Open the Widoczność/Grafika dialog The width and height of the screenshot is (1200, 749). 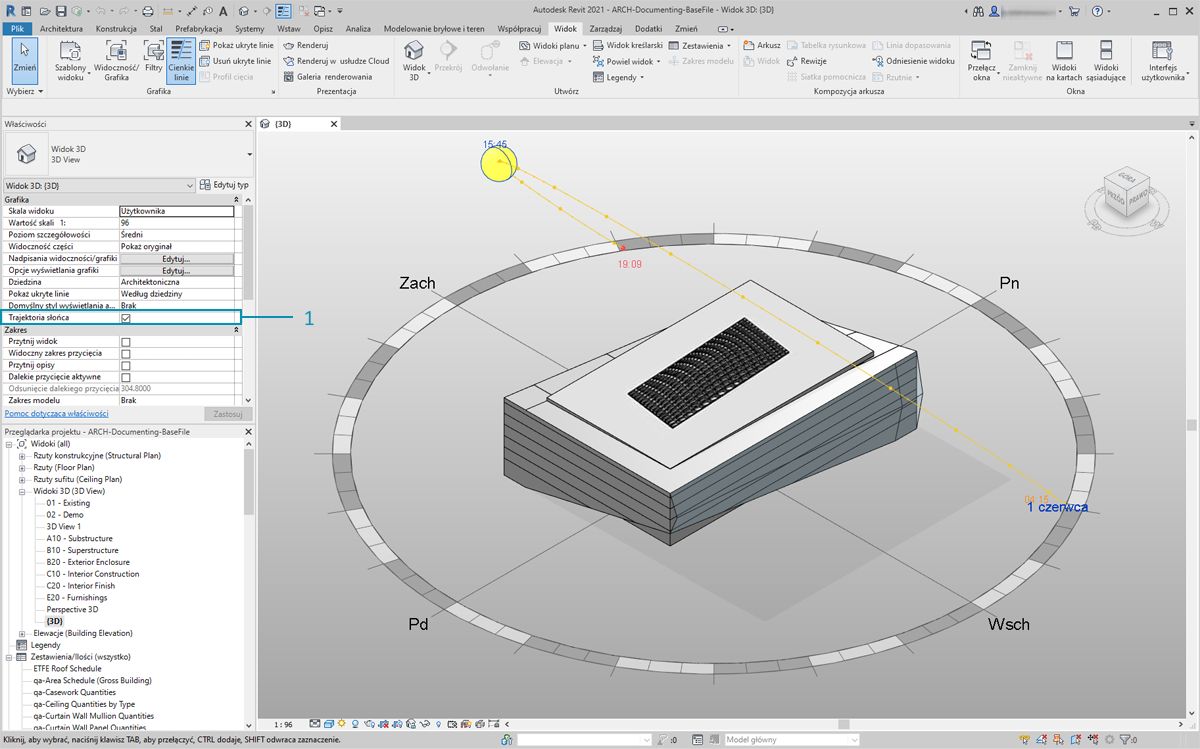tap(117, 60)
